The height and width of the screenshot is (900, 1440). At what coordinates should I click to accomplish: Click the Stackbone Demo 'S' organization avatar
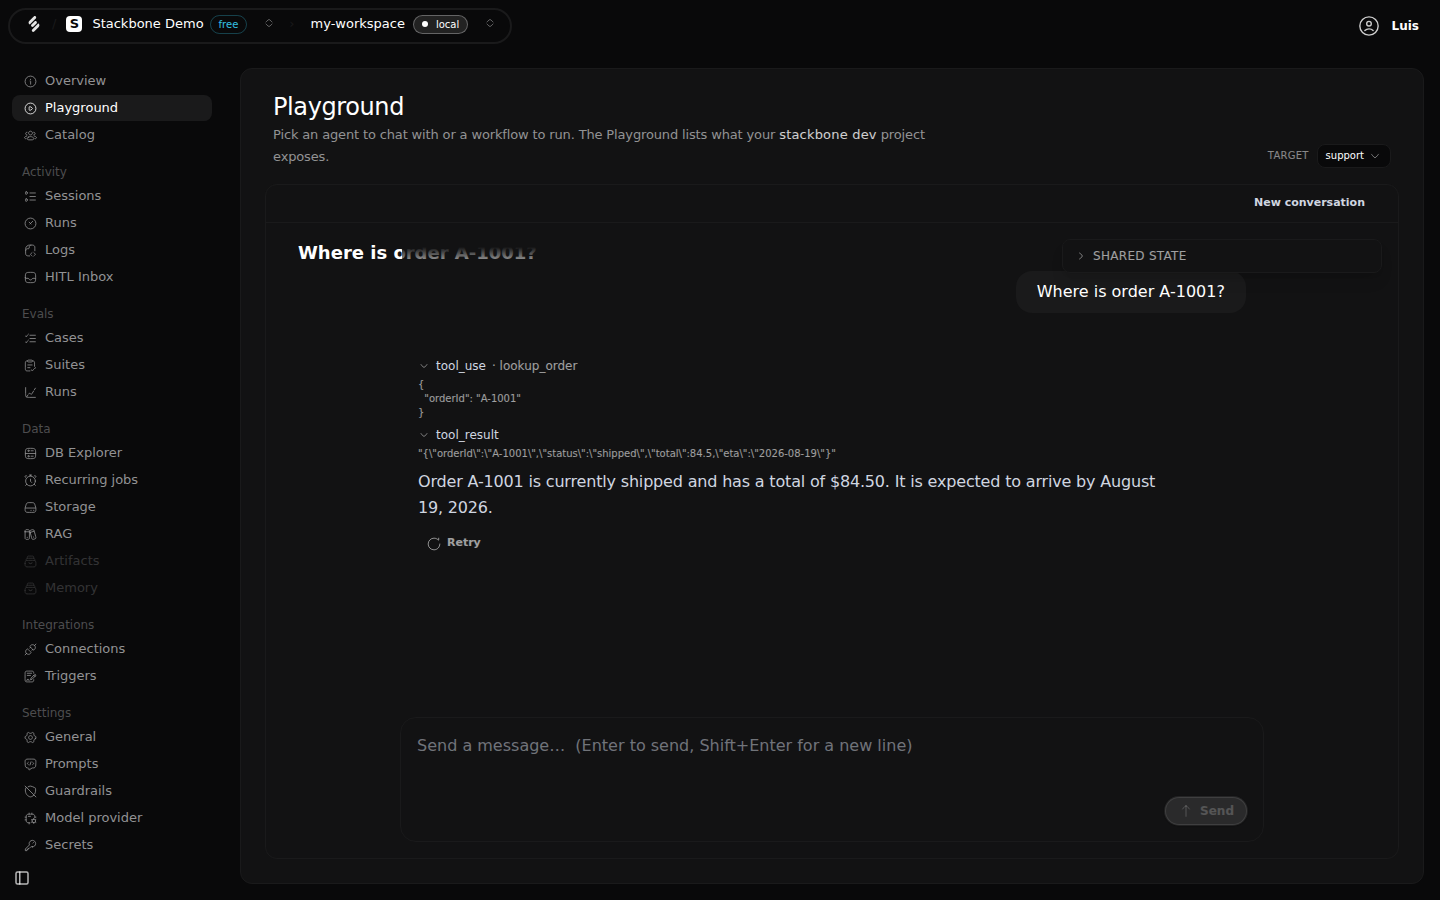(x=74, y=24)
